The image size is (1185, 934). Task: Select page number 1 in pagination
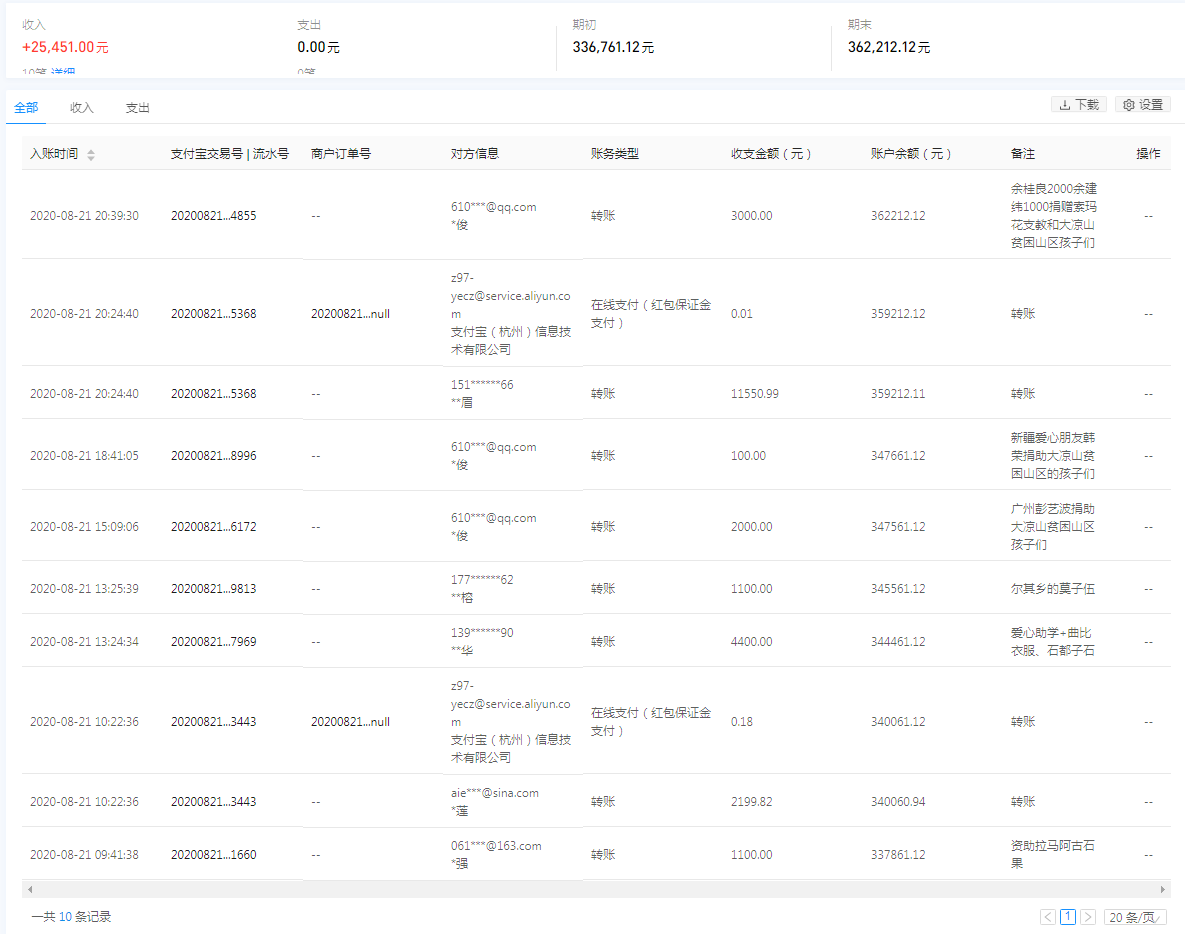click(1068, 917)
